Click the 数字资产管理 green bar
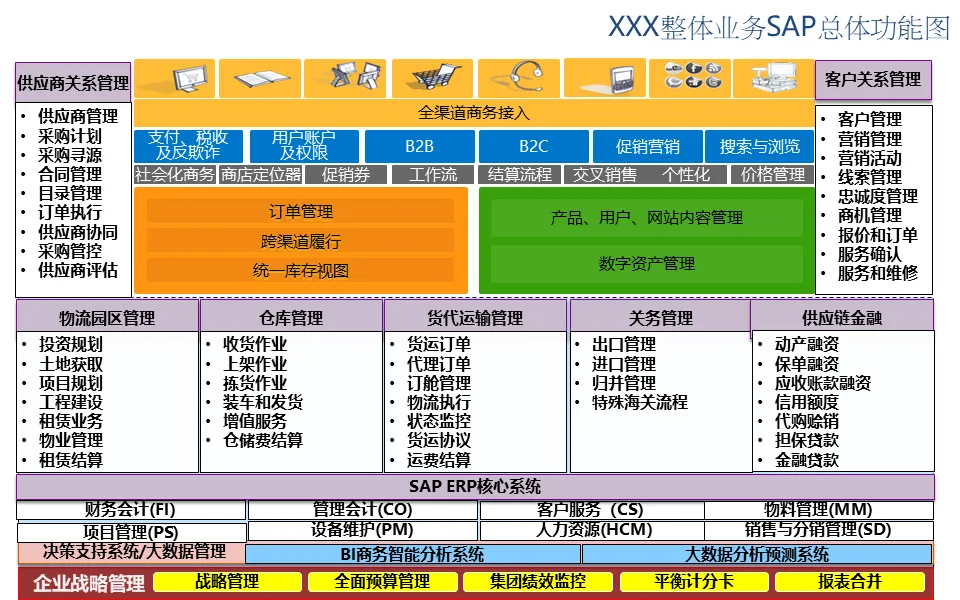960x600 pixels. (x=647, y=264)
